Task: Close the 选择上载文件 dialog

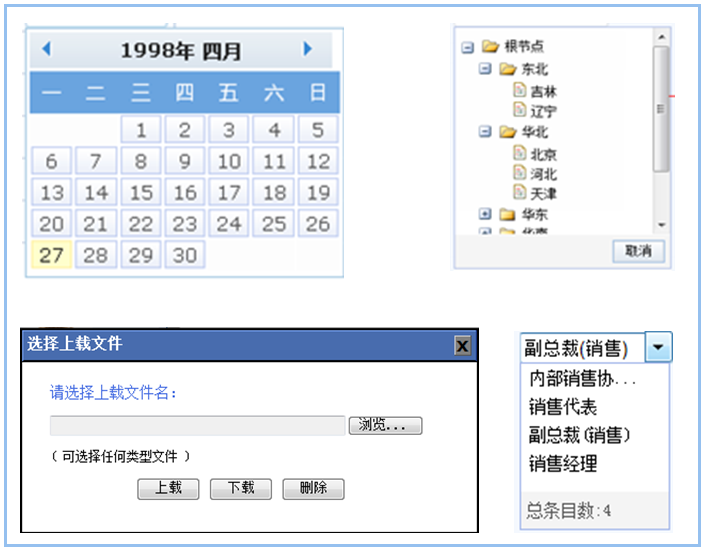Action: [462, 345]
